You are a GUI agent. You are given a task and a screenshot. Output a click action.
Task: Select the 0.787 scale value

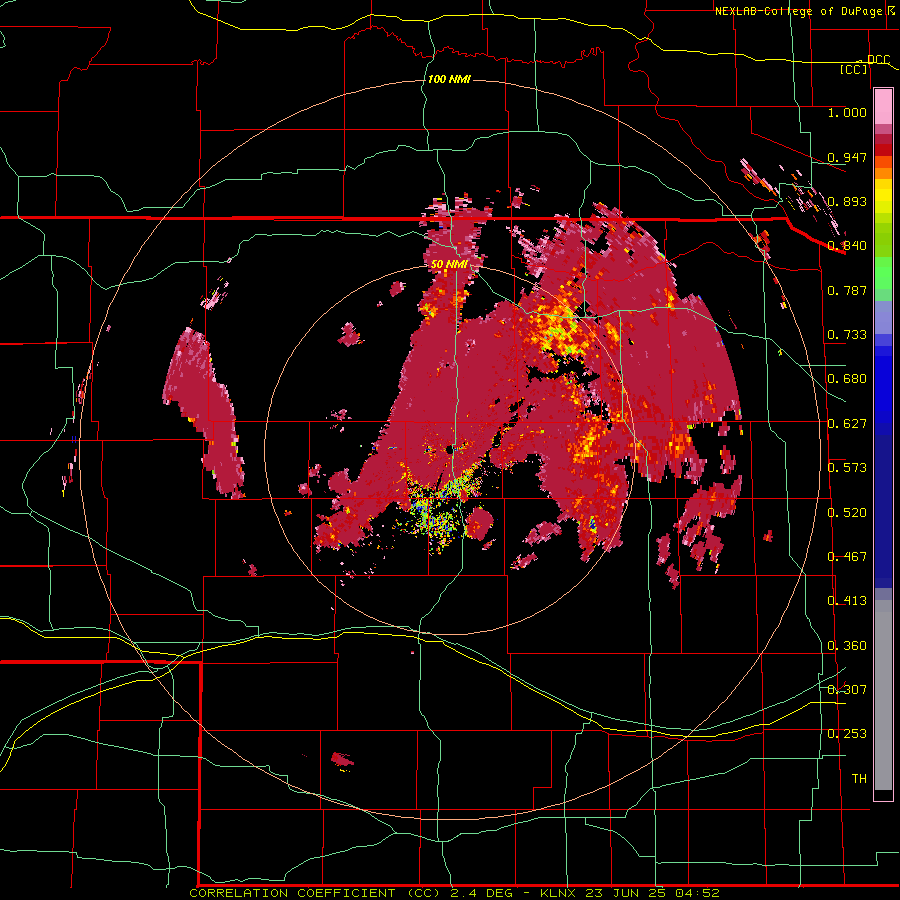pos(847,290)
